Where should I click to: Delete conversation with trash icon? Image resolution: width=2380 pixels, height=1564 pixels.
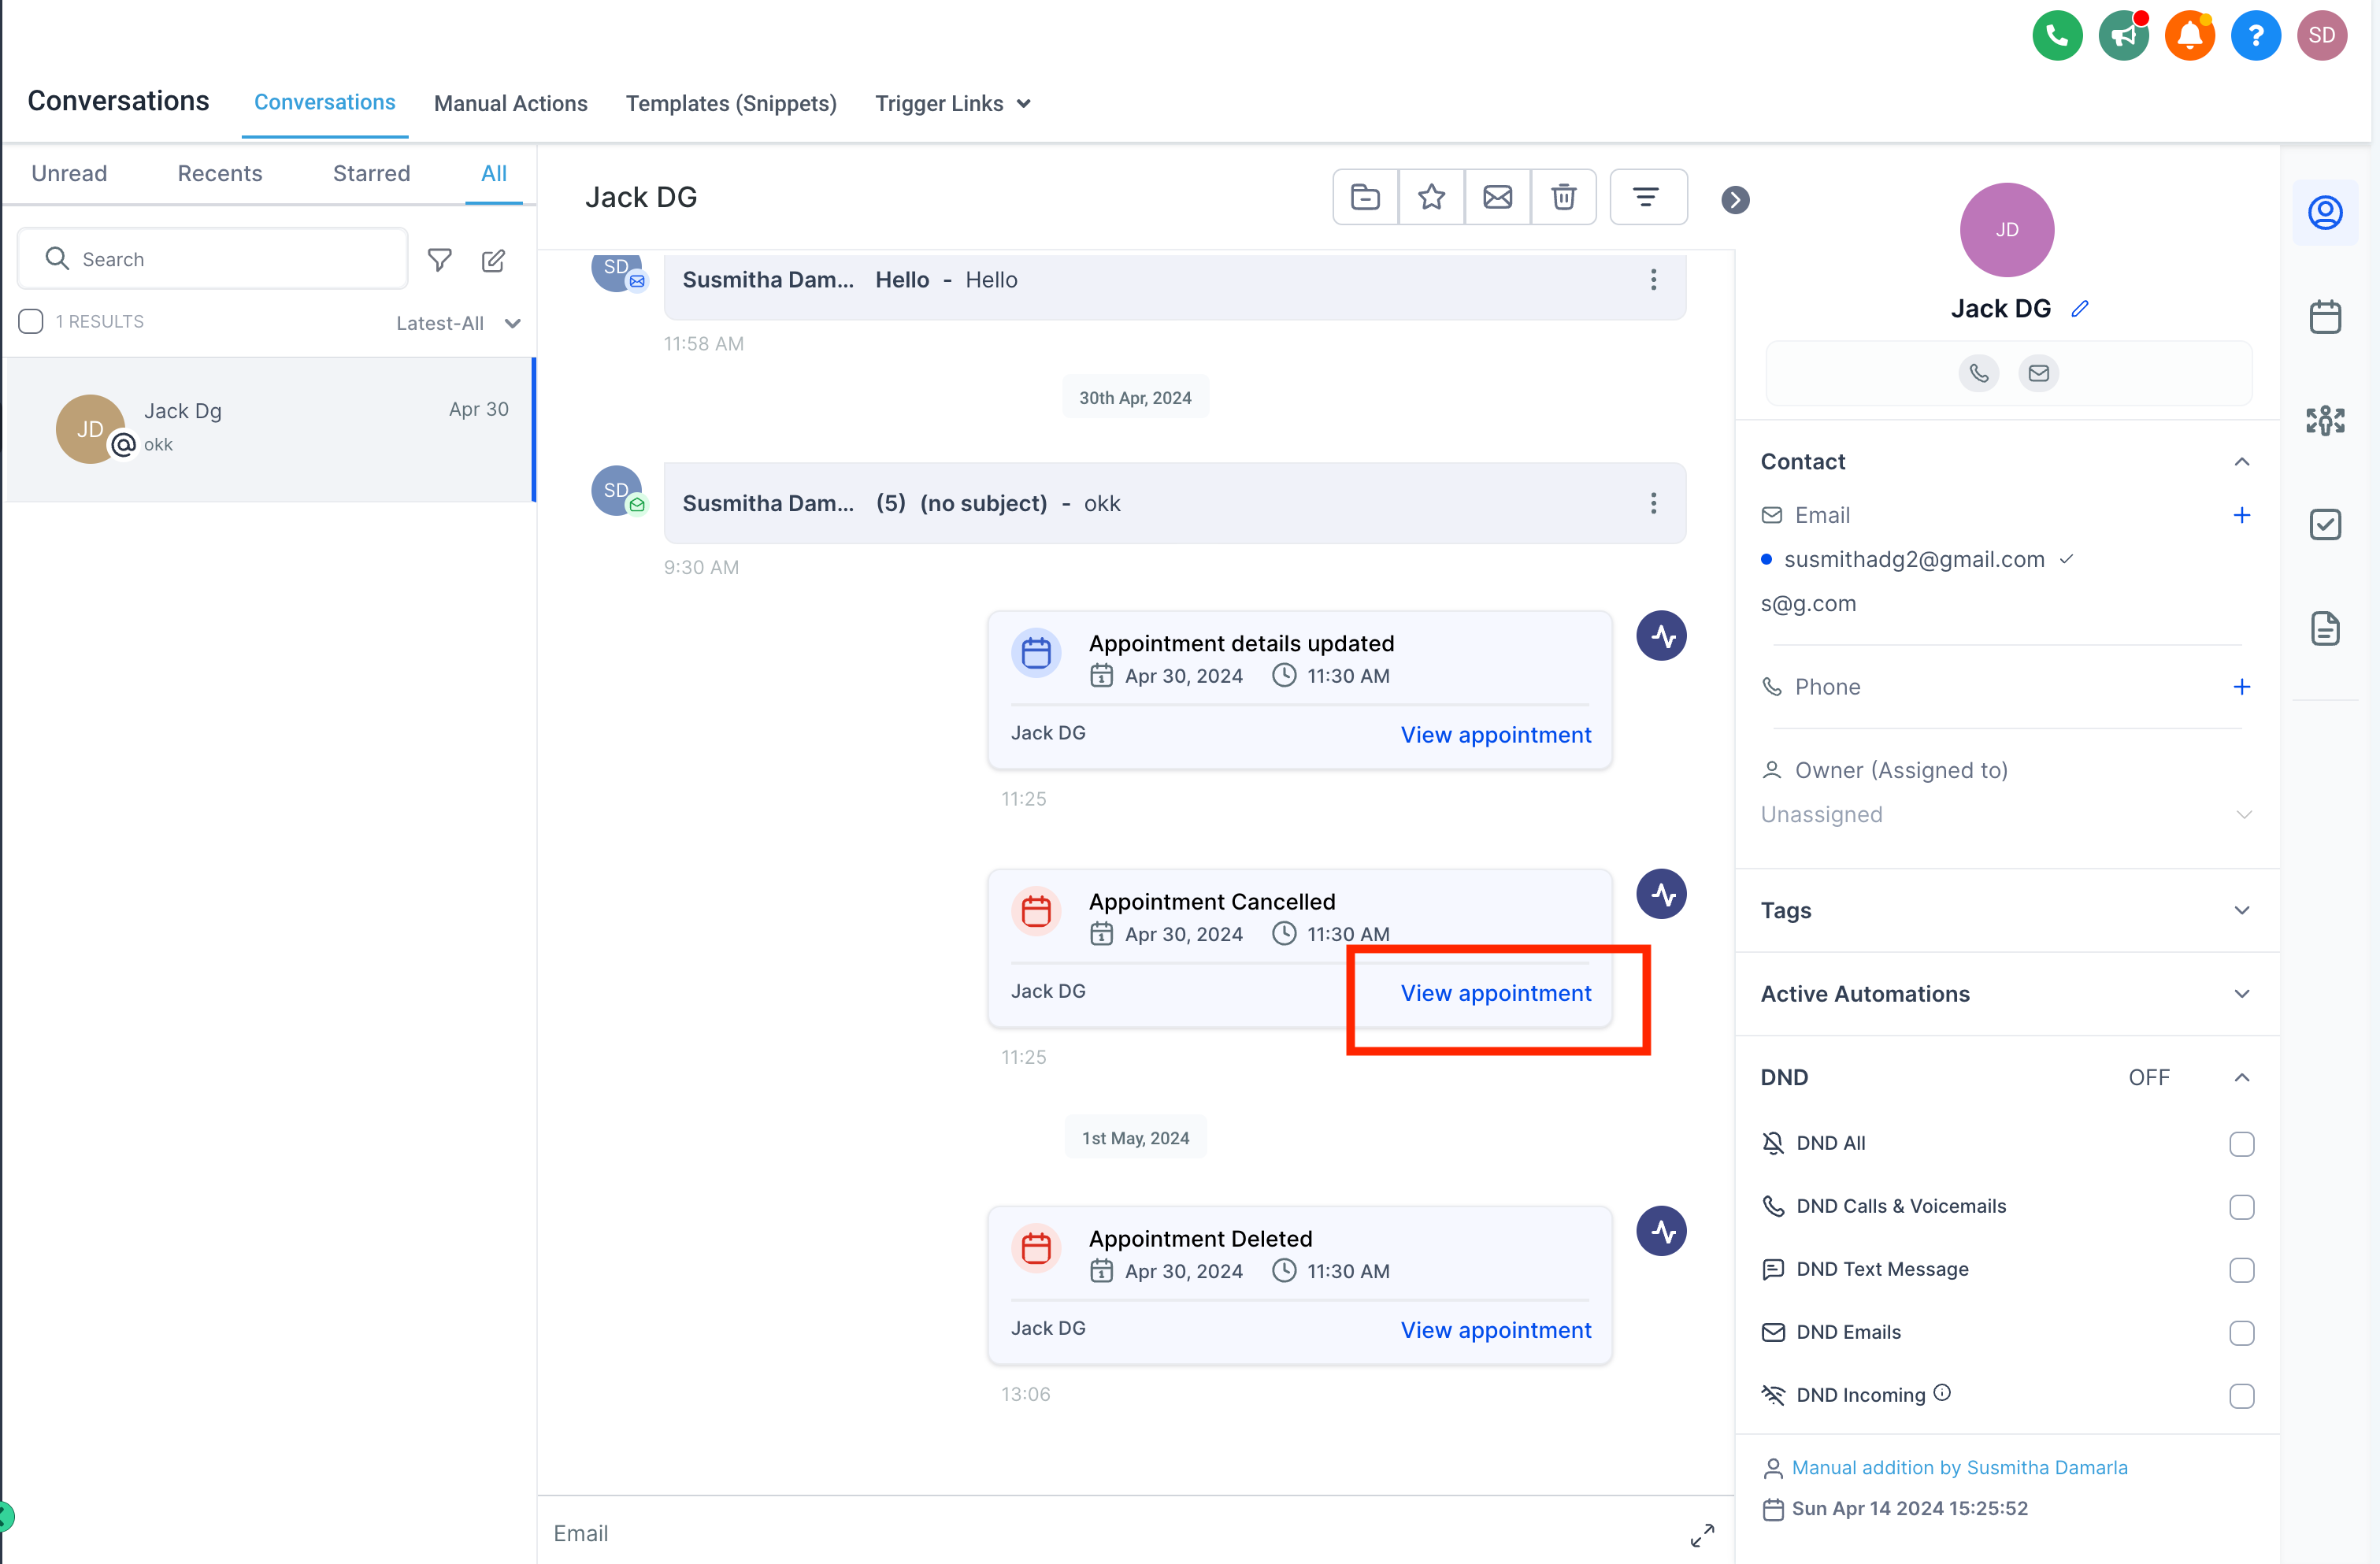1563,197
